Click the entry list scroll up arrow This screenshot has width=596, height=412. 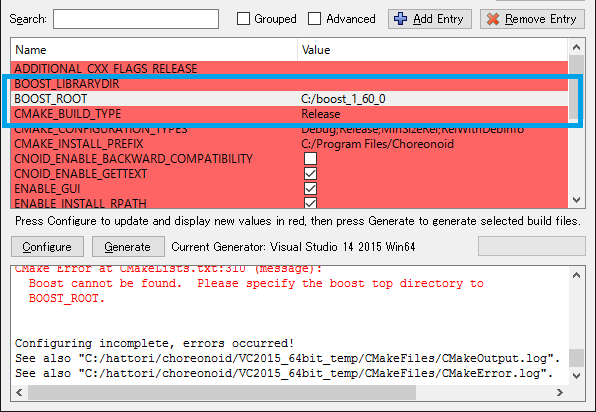[576, 47]
